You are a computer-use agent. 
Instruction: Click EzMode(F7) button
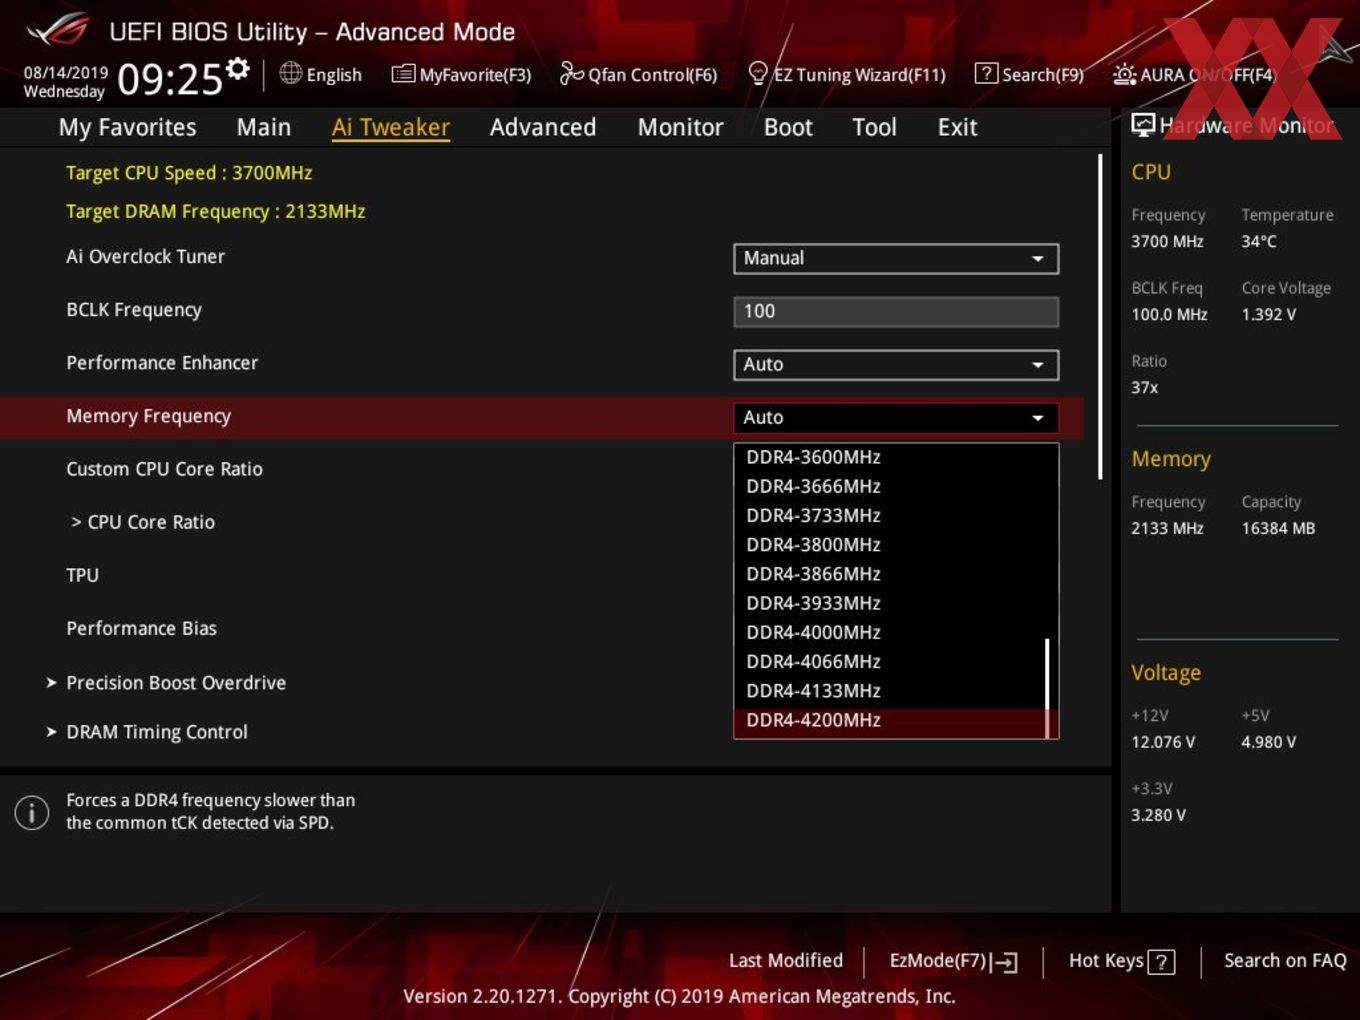click(953, 961)
